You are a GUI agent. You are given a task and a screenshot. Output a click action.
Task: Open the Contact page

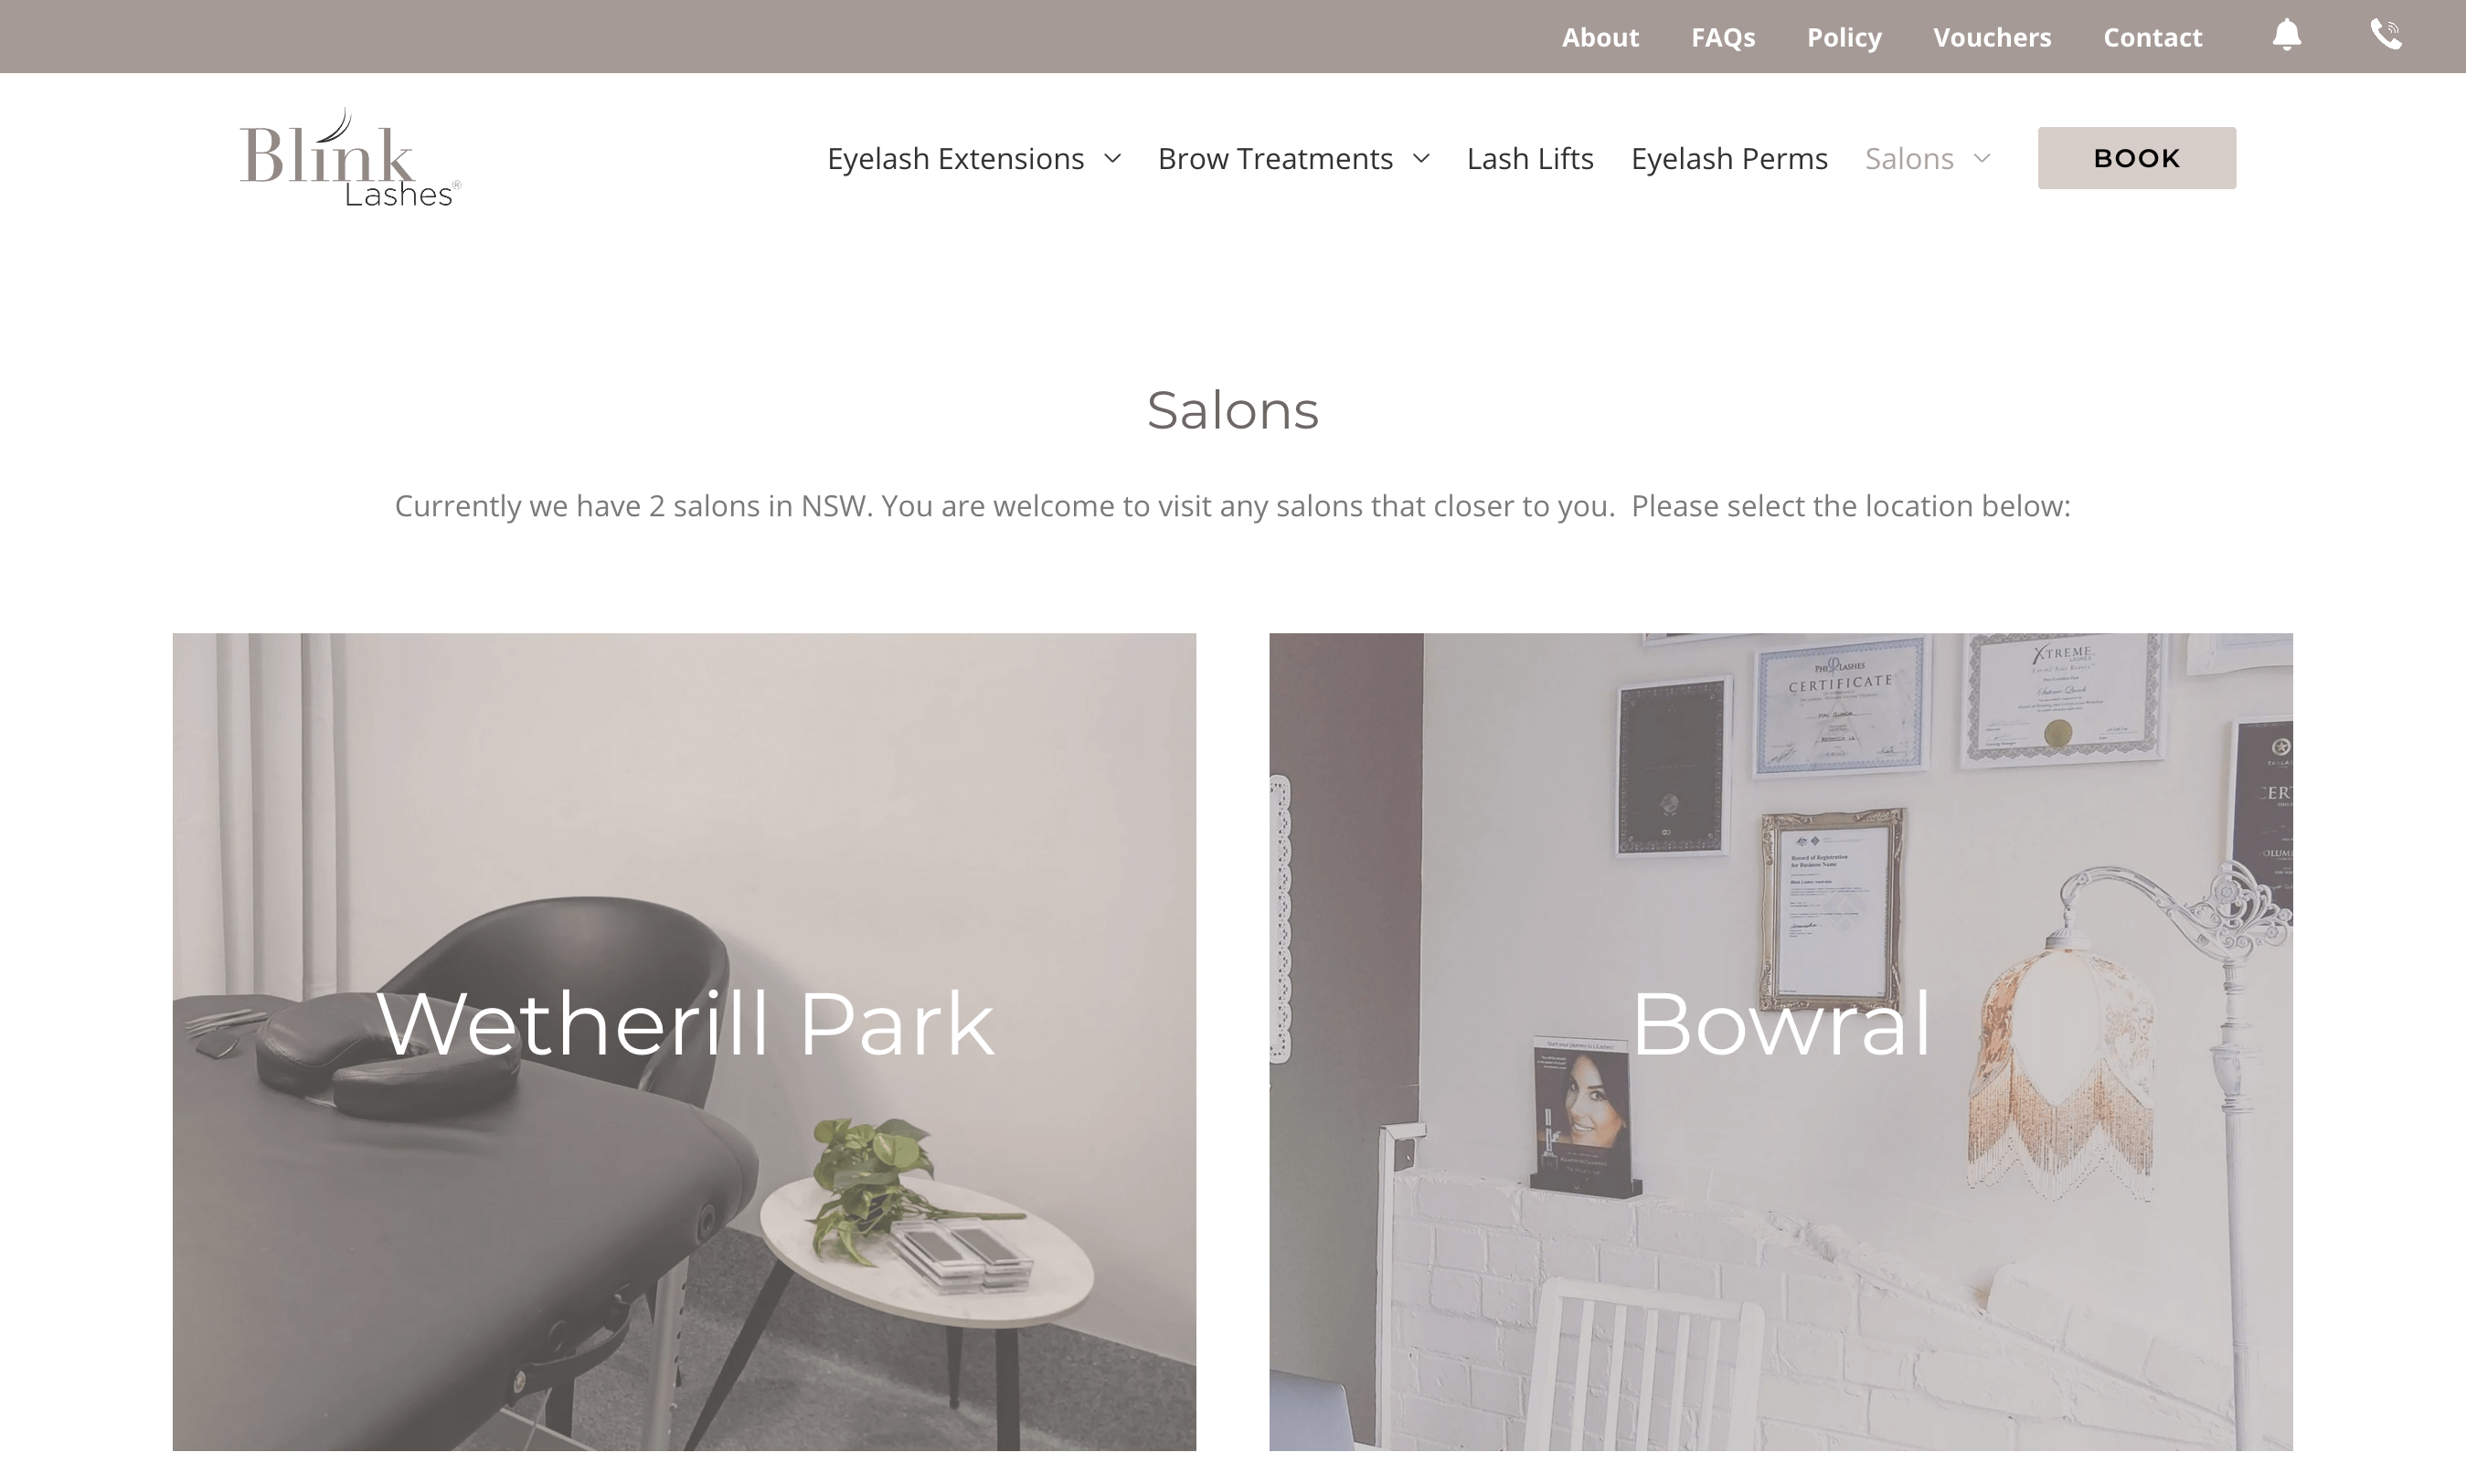coord(2152,37)
